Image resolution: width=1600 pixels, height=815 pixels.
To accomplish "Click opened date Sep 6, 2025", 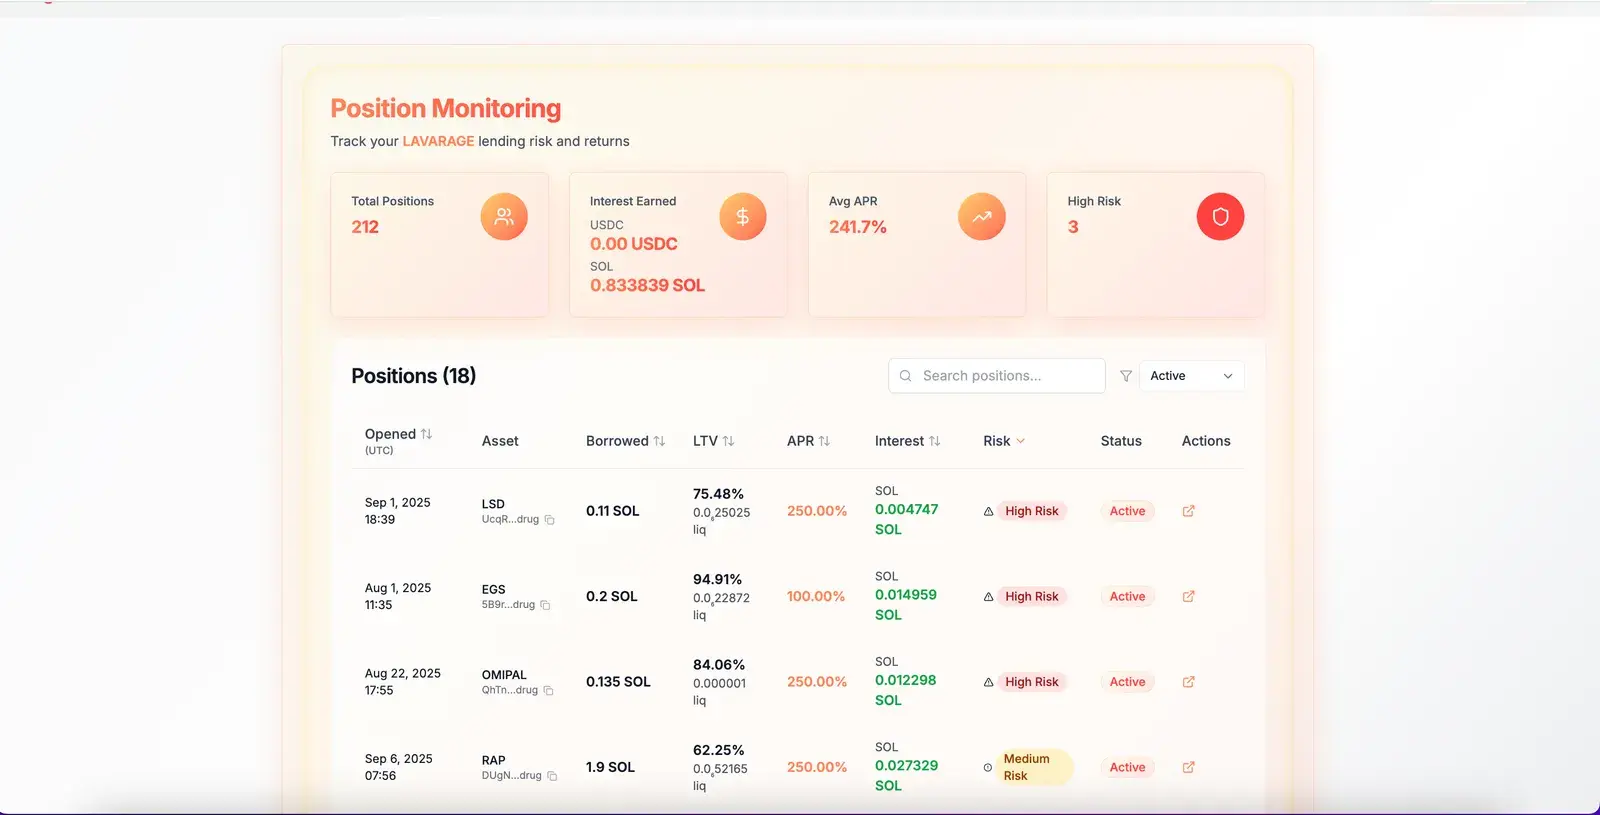I will [x=399, y=759].
